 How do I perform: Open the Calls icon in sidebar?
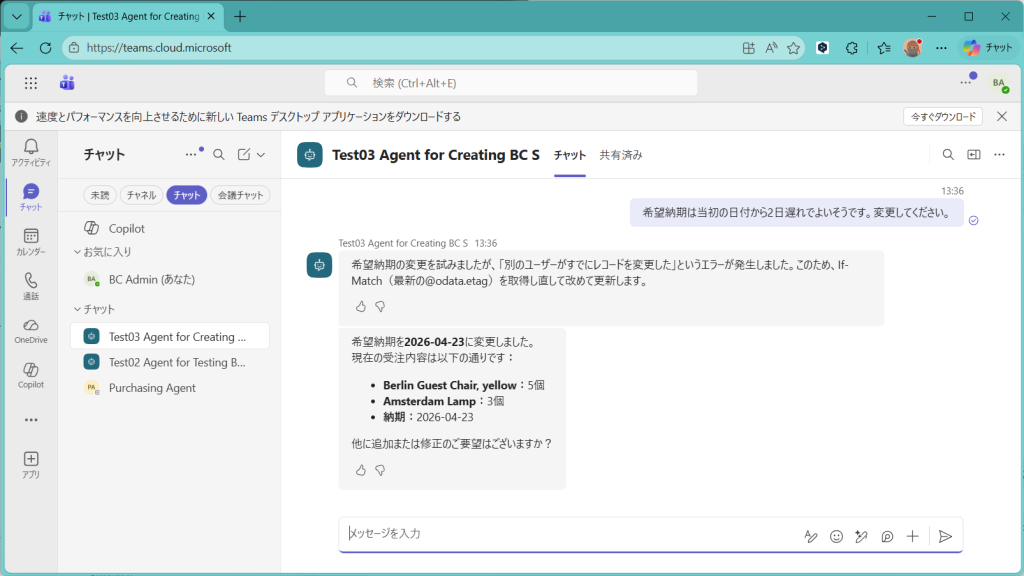30,285
